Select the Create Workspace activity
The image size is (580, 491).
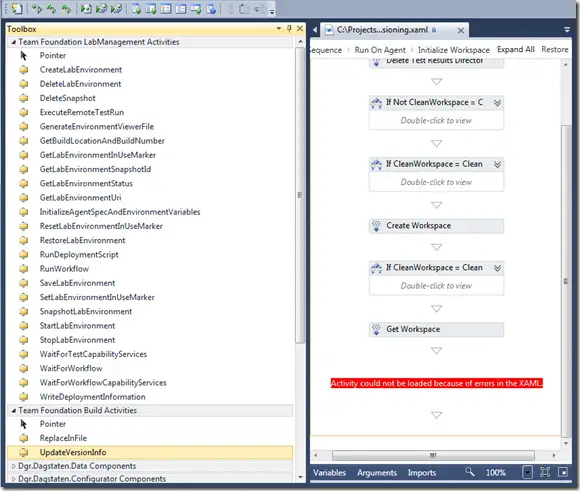click(x=436, y=226)
